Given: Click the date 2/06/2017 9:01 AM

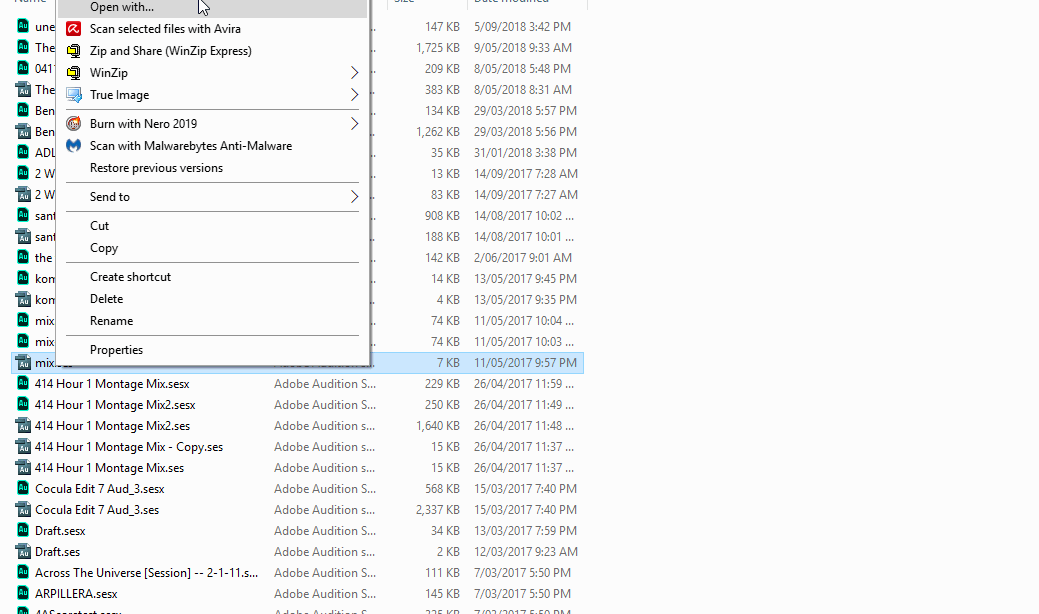Looking at the screenshot, I should tap(522, 258).
